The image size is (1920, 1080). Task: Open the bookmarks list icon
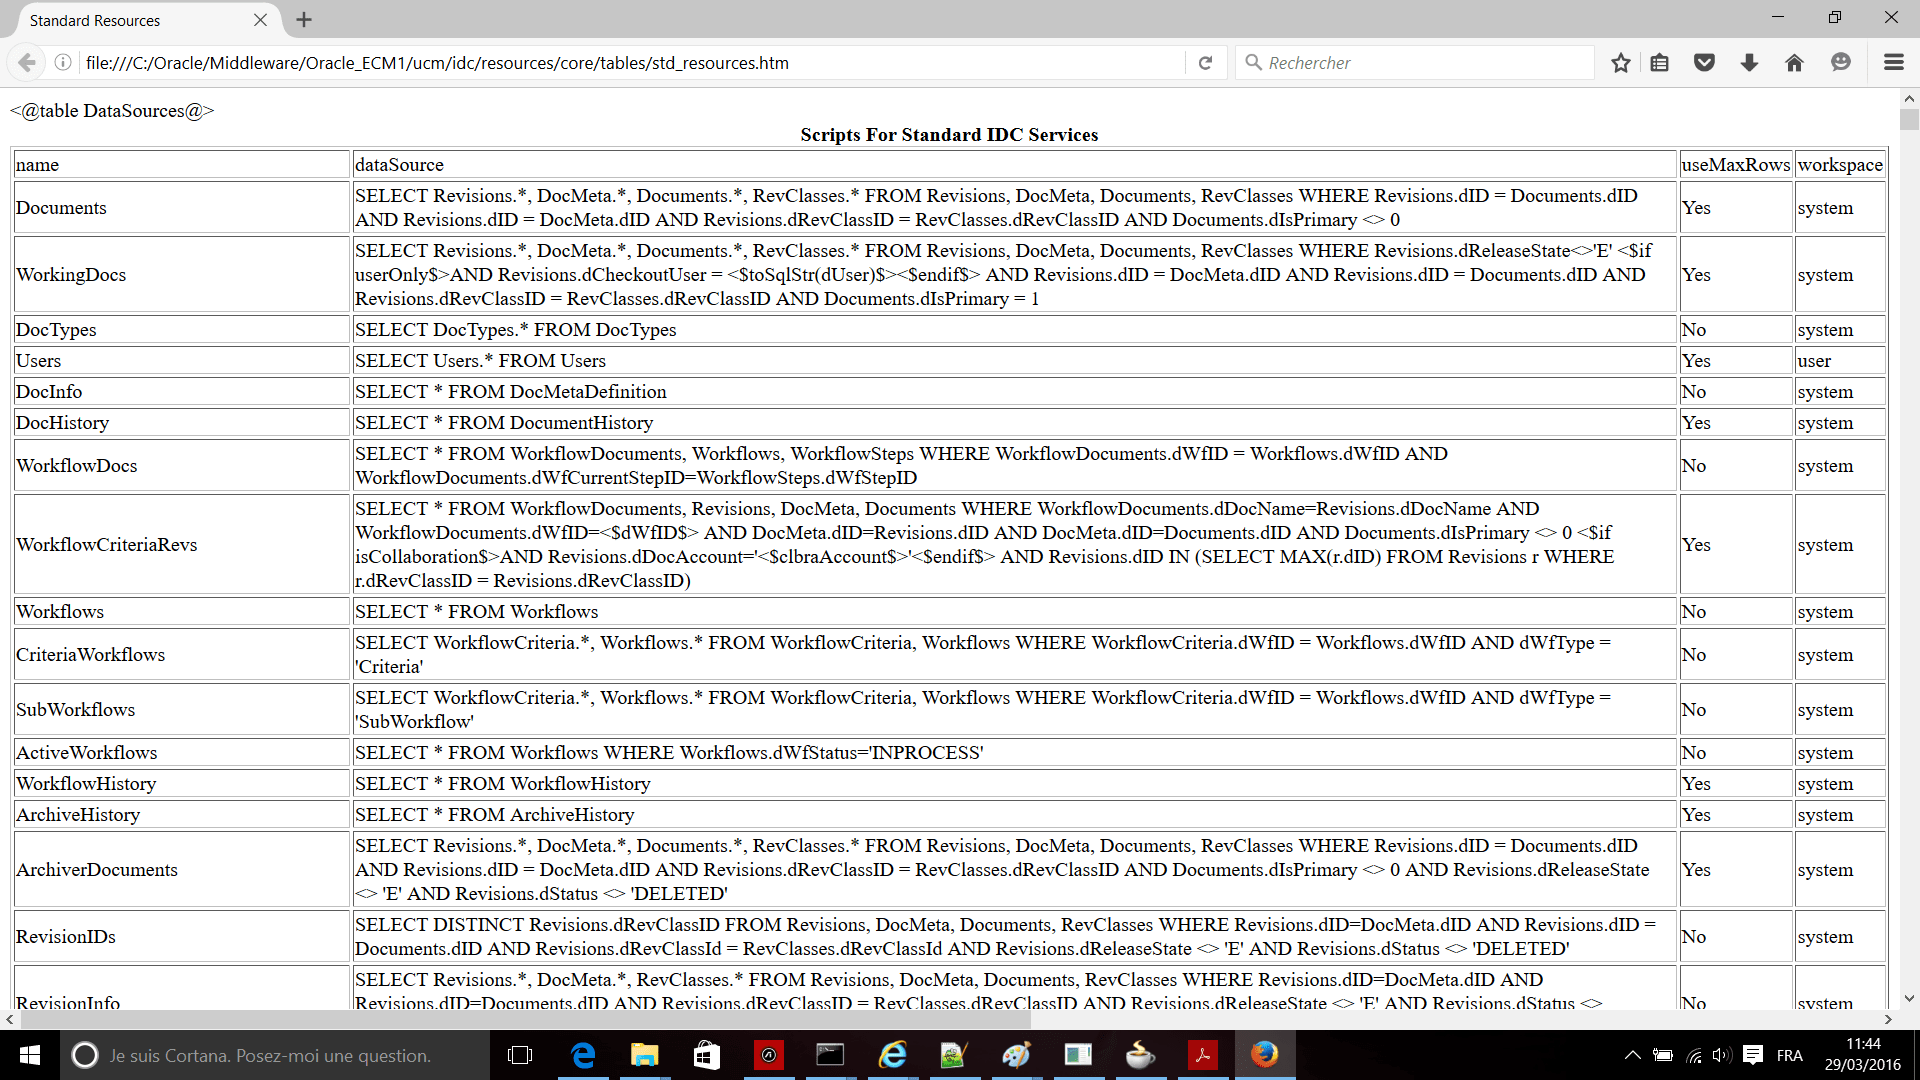(x=1660, y=63)
